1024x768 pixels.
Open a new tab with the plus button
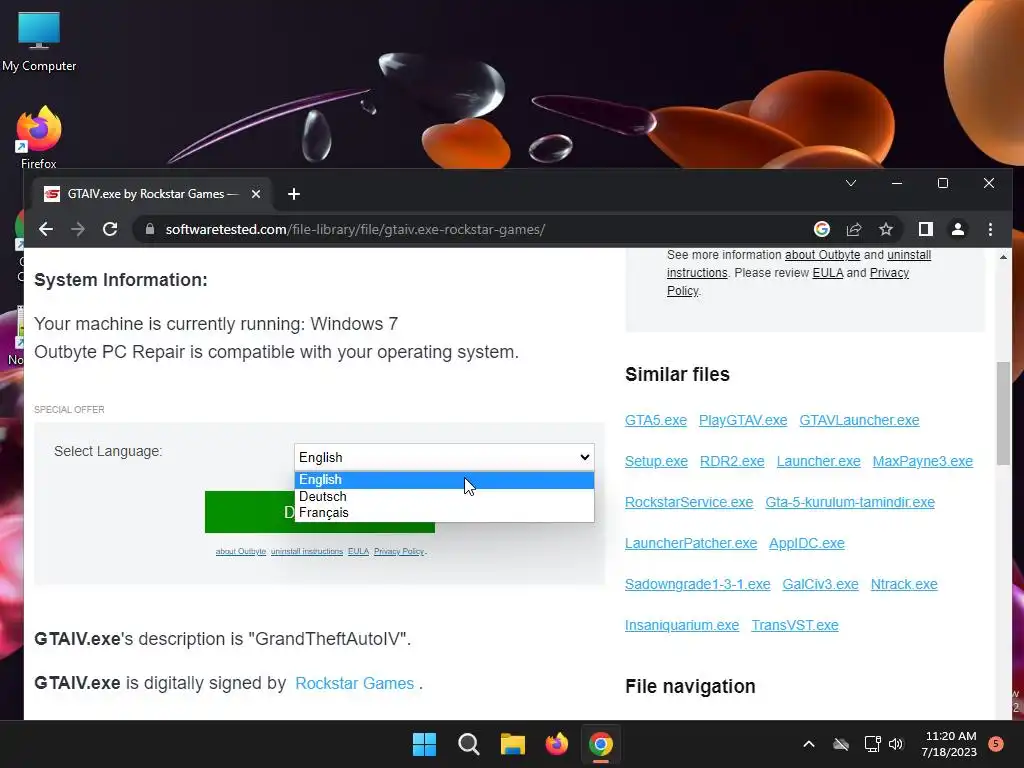[x=294, y=194]
